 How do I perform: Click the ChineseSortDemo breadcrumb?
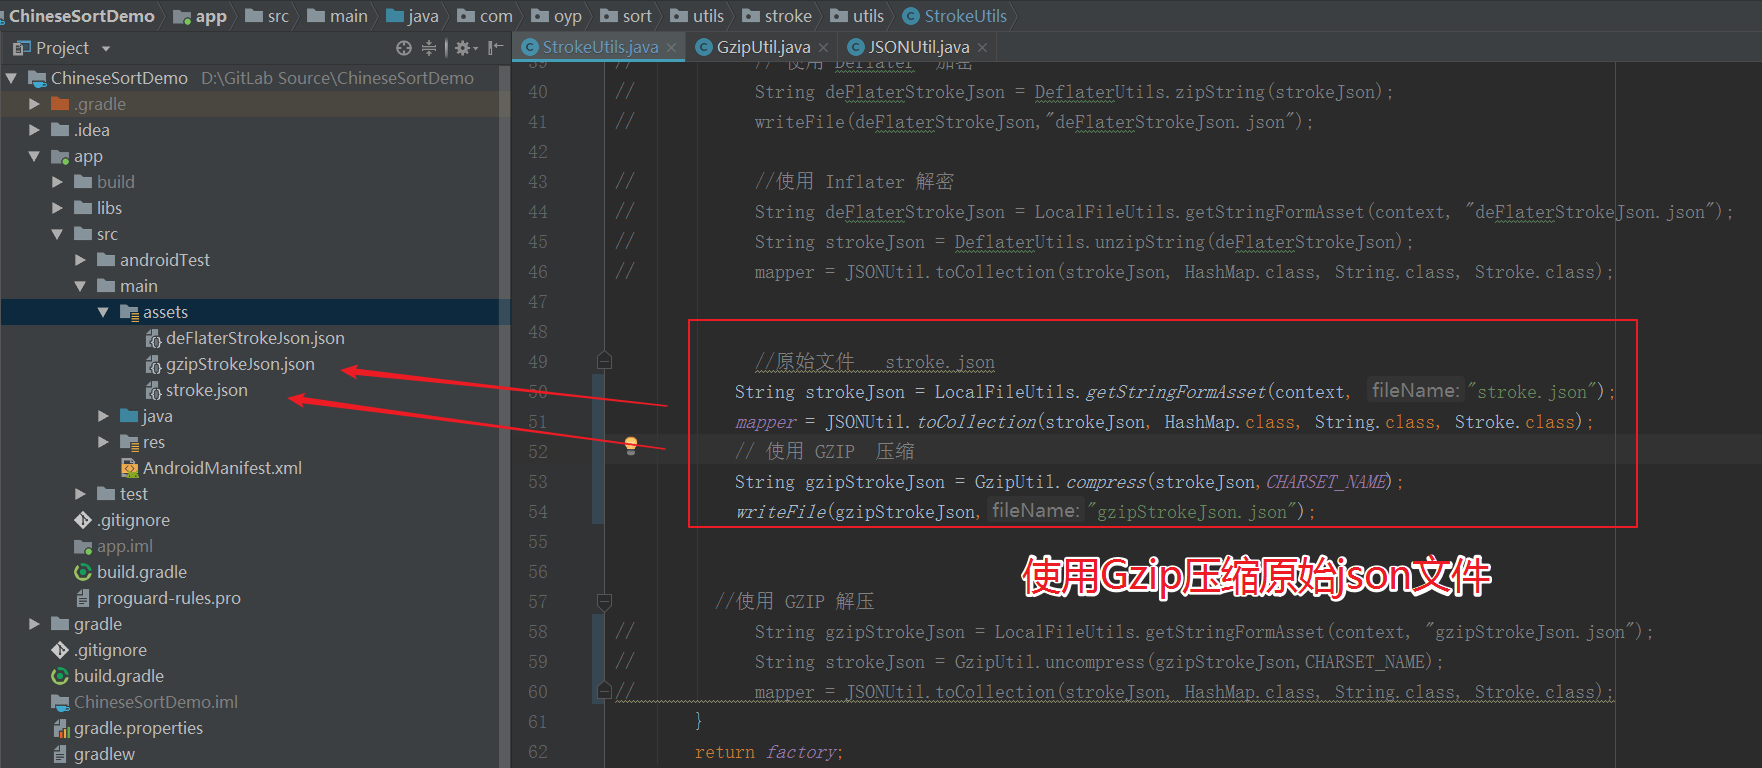(82, 16)
